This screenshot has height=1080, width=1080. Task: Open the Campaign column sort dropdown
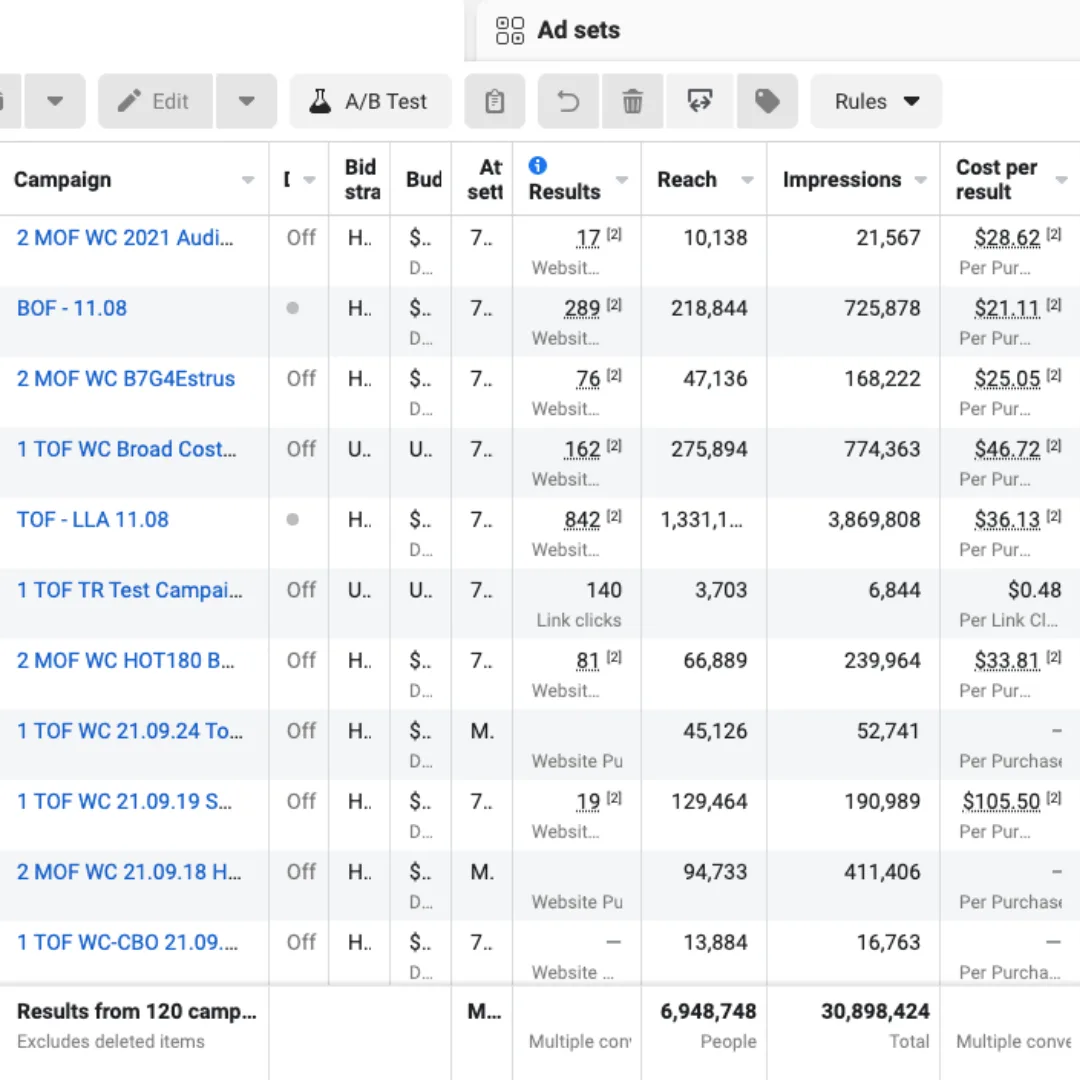(x=248, y=181)
